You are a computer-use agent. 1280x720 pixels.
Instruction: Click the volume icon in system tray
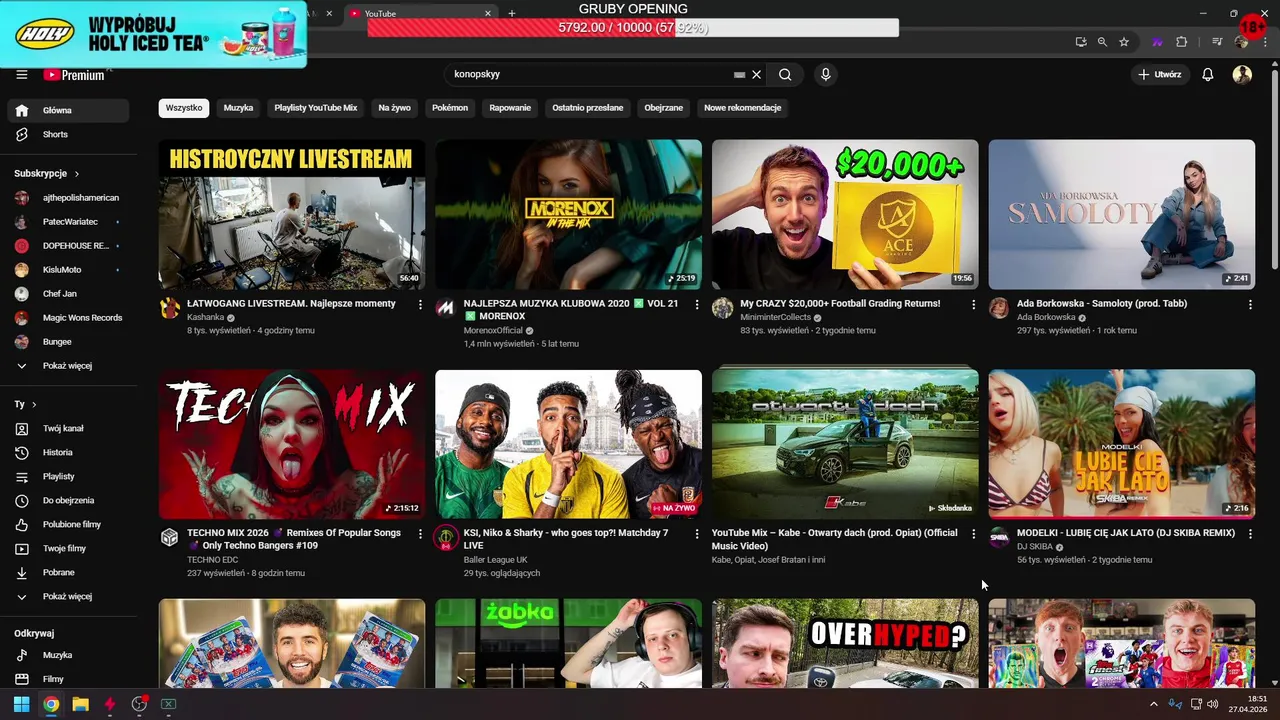(x=1212, y=704)
